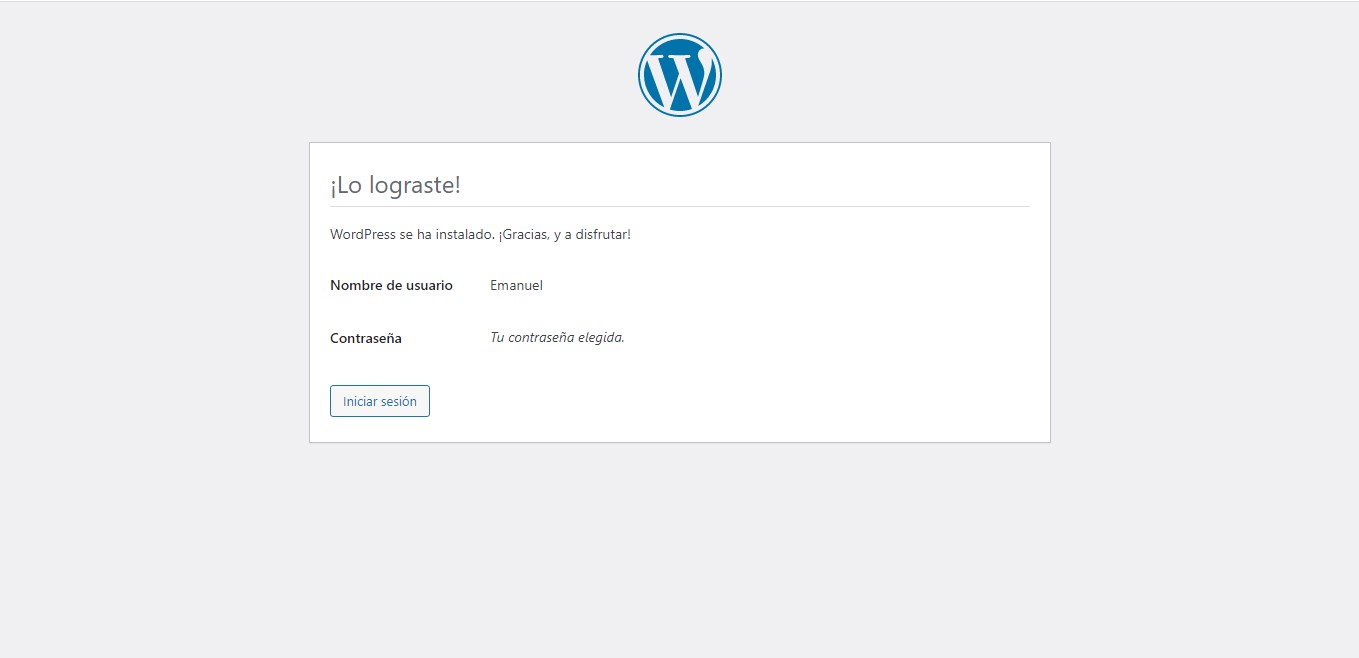Click the word WordPress in the message
The image size is (1359, 658).
click(x=363, y=234)
